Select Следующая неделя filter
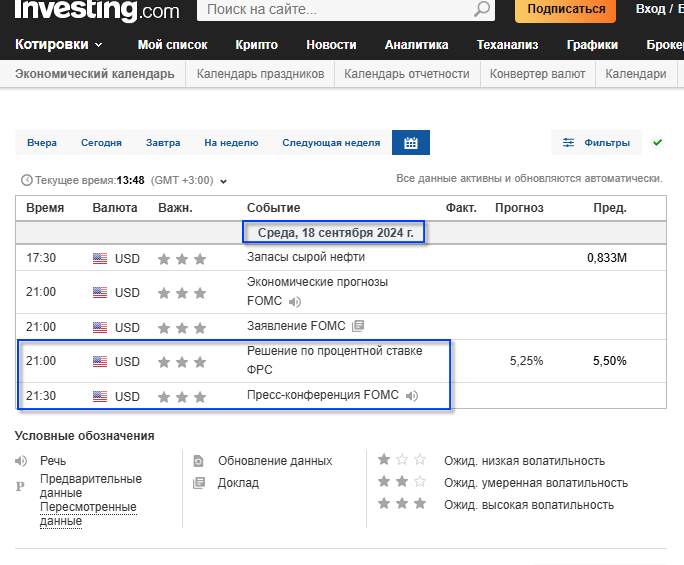The height and width of the screenshot is (565, 684). [x=331, y=143]
